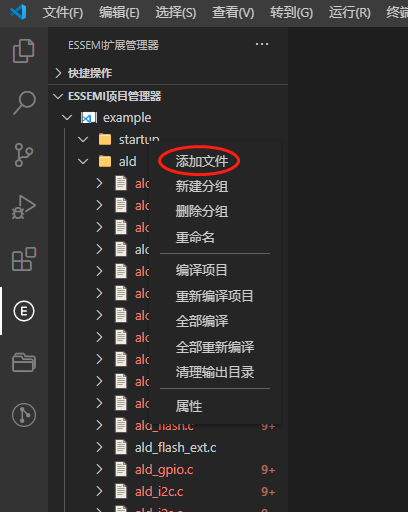Screen dimensions: 408x512
Task: Expand the ald_gpio.c file entry
Action: [x=99, y=470]
